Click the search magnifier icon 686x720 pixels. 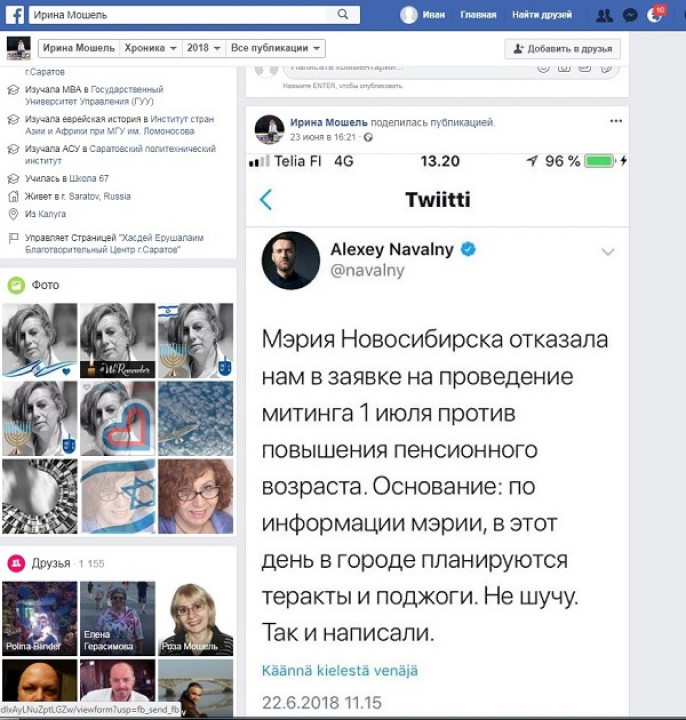tap(343, 14)
